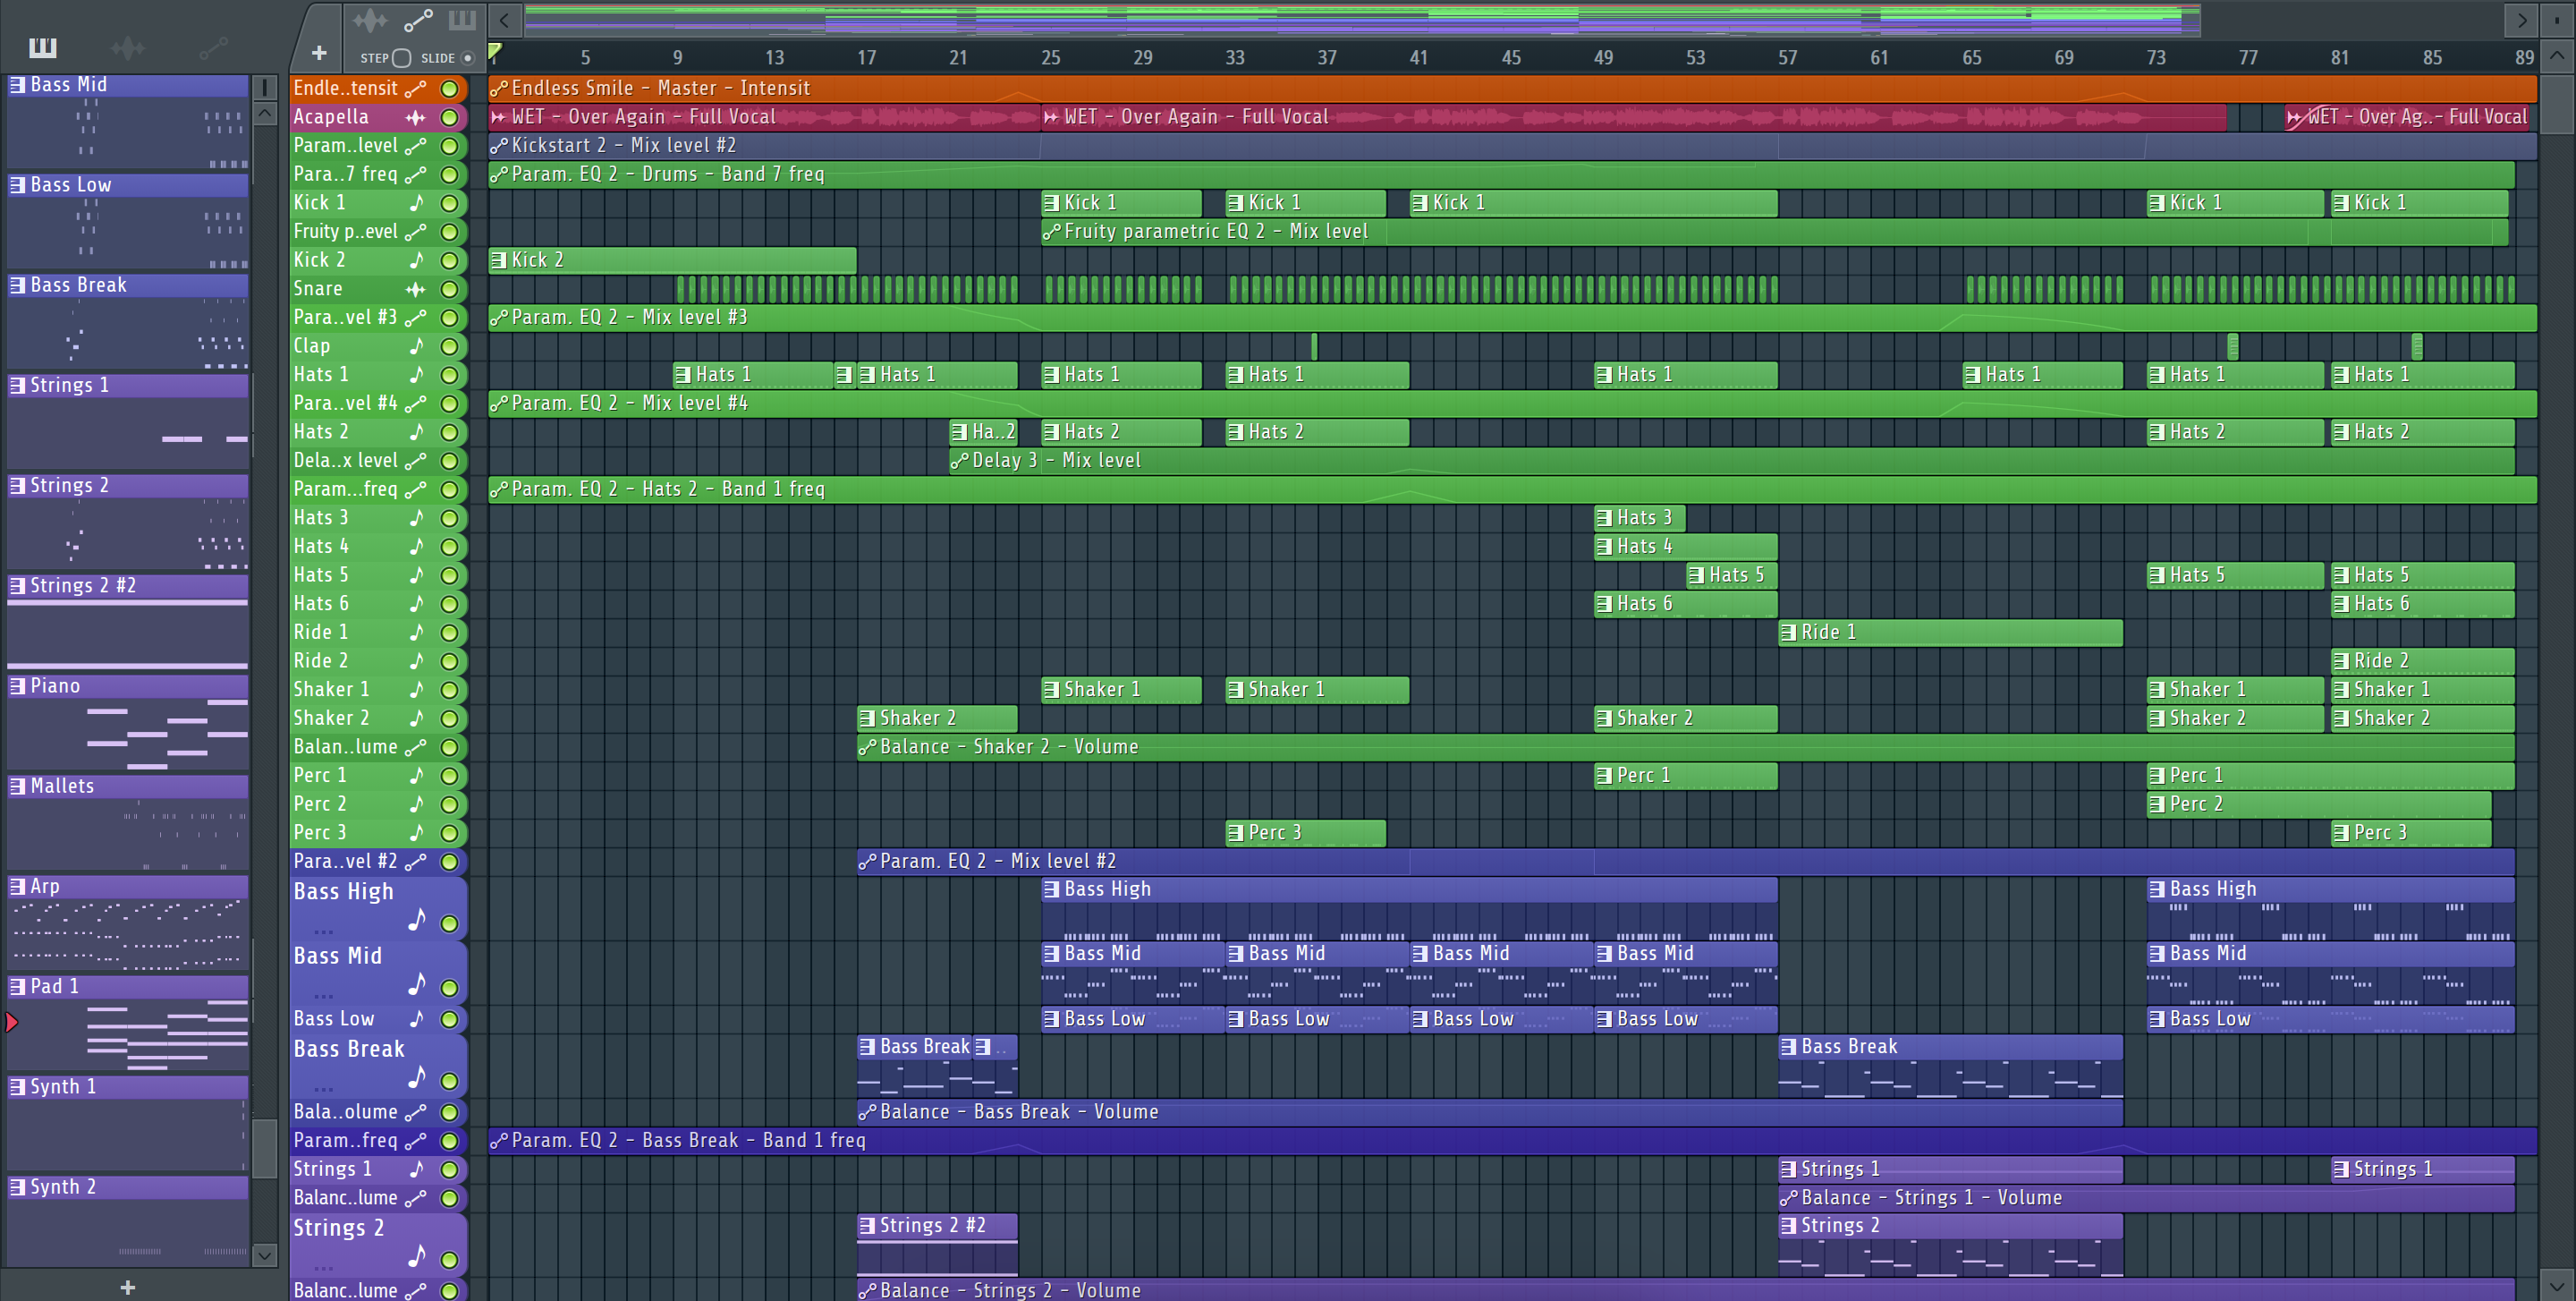The height and width of the screenshot is (1301, 2576).
Task: Click the Bass High track note icon
Action: (416, 919)
